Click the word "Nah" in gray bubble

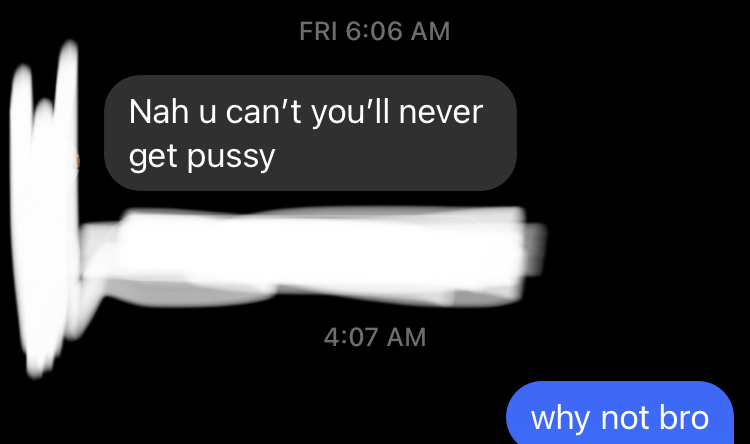[x=158, y=112]
